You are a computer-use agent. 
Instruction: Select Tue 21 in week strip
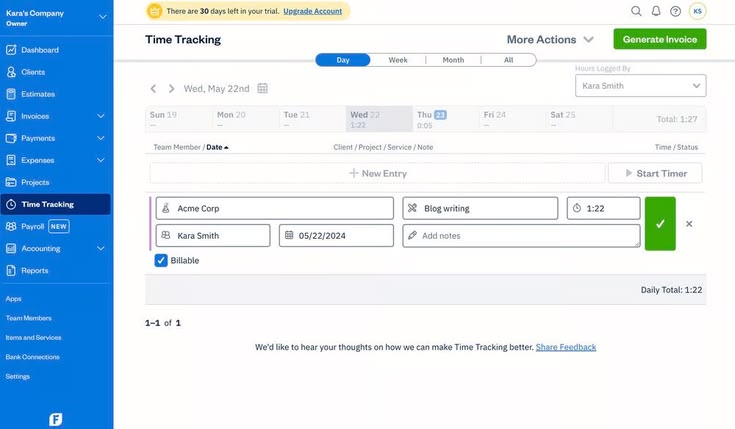tap(312, 119)
